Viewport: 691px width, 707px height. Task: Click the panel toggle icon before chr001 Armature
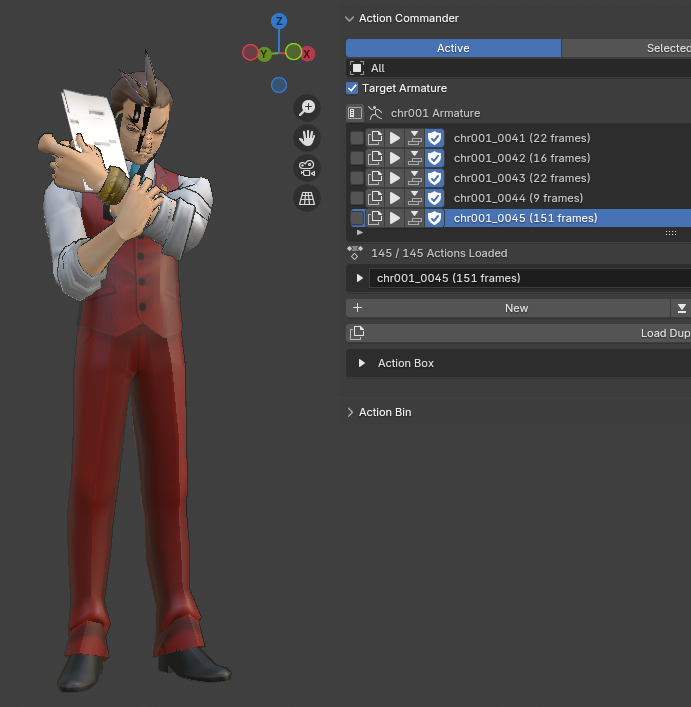[x=355, y=113]
